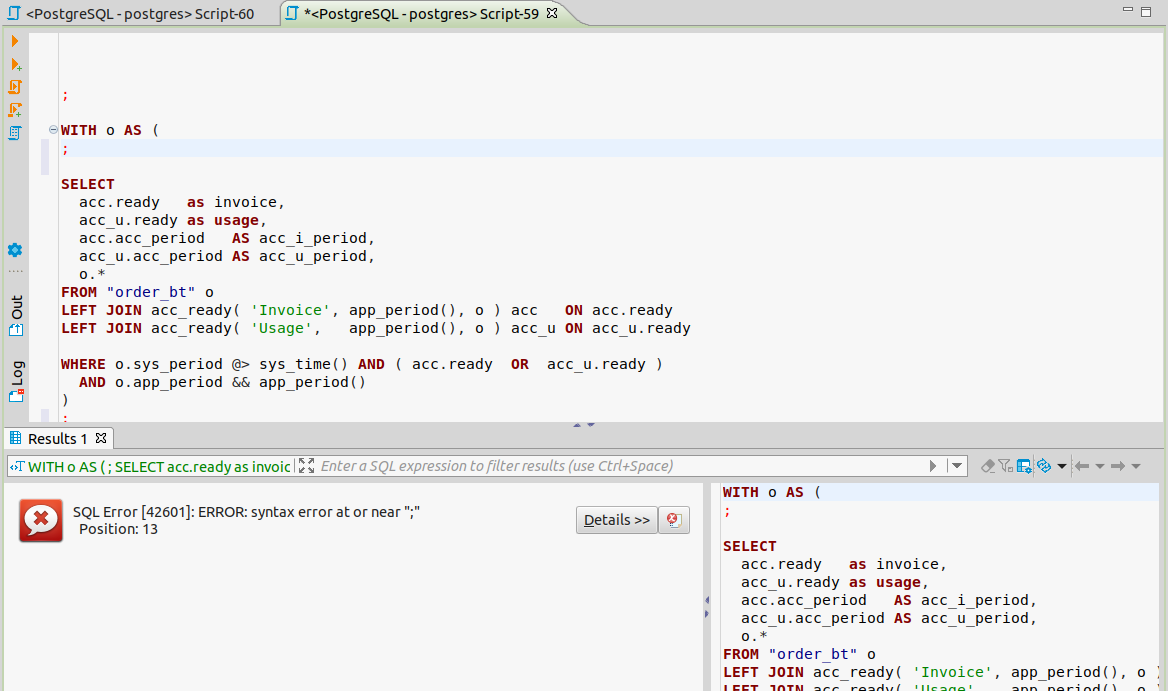1168x691 pixels.
Task: Collapse the WITH o AS code block
Action: click(51, 129)
